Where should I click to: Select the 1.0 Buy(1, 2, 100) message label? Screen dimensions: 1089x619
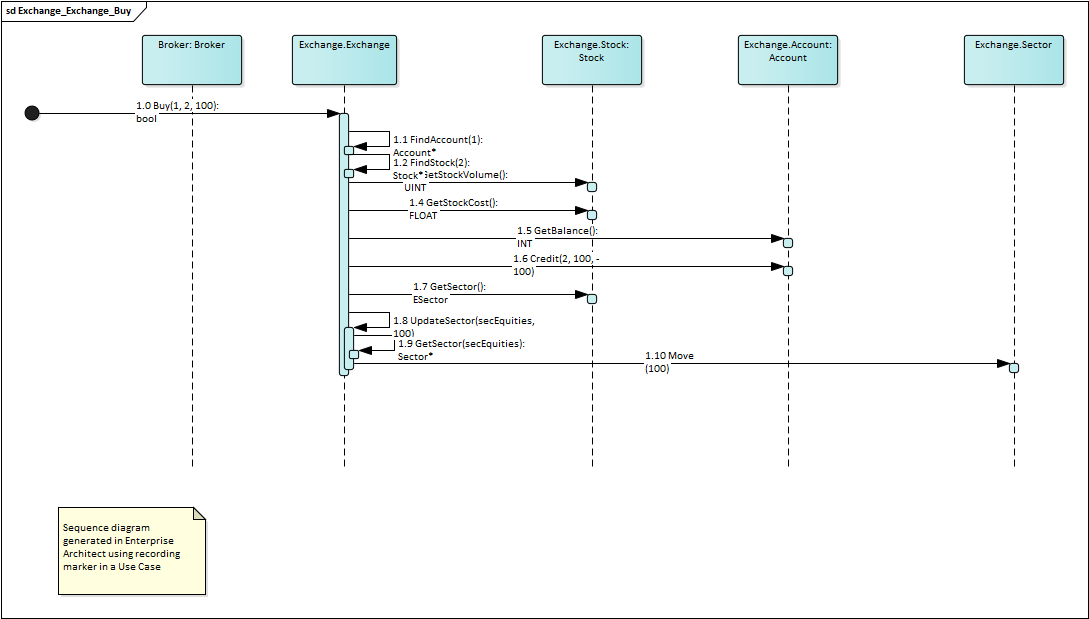coord(178,111)
